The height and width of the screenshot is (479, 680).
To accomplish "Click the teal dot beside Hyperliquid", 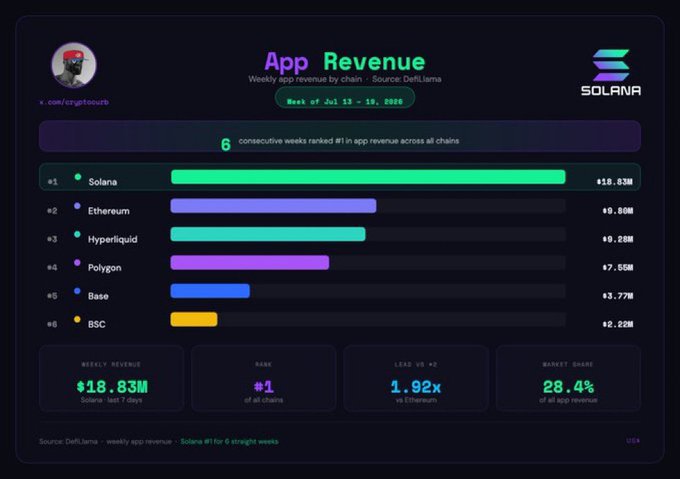I will pyautogui.click(x=77, y=234).
